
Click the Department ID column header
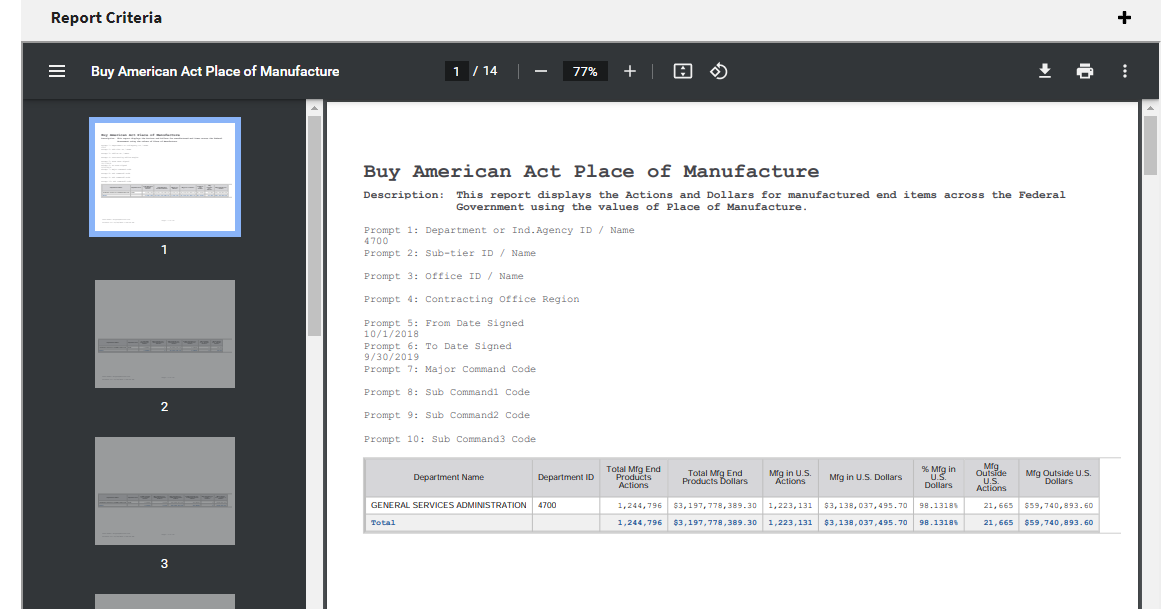[x=566, y=477]
